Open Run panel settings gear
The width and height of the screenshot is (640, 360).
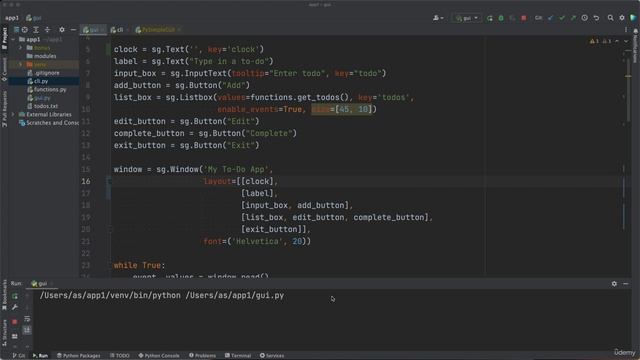click(614, 283)
